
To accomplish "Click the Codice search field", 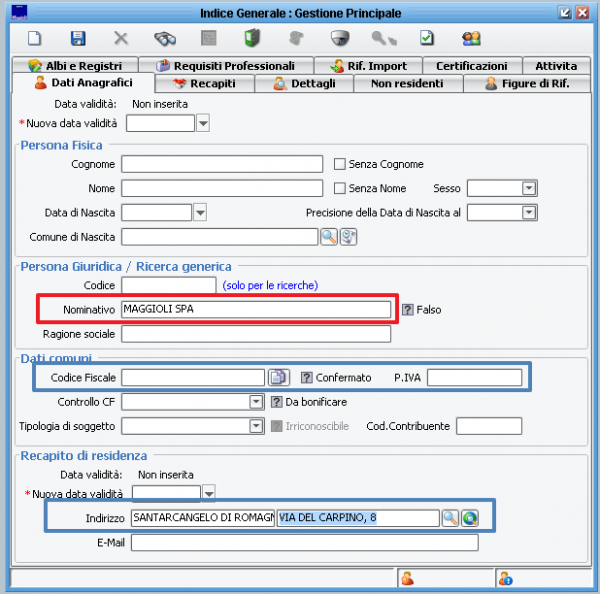I will point(169,285).
